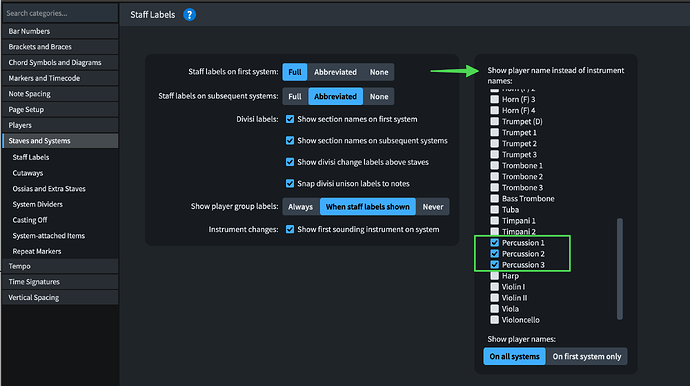Toggle Snap divisi unison labels to notes
This screenshot has height=386, width=690.
tap(290, 184)
